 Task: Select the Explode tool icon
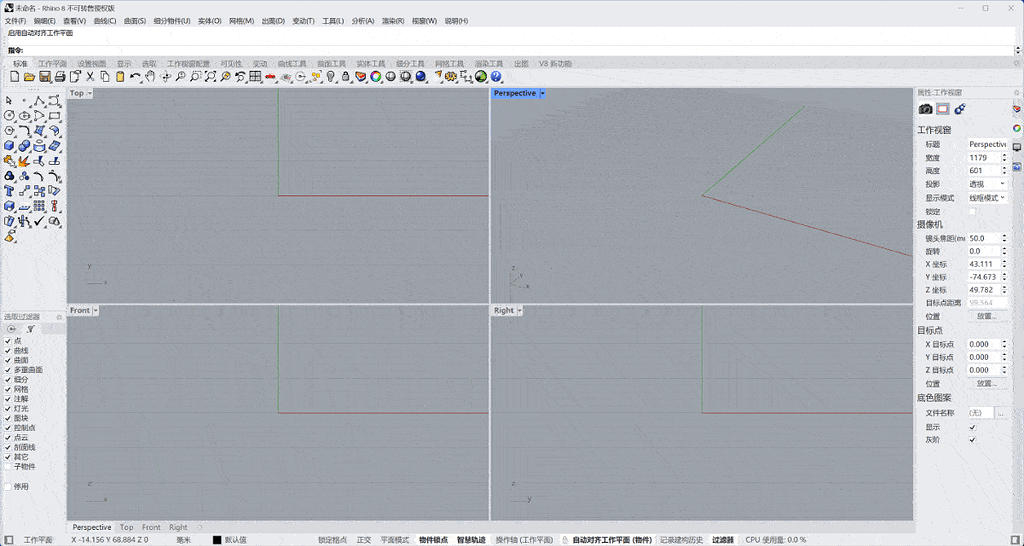pyautogui.click(x=24, y=161)
